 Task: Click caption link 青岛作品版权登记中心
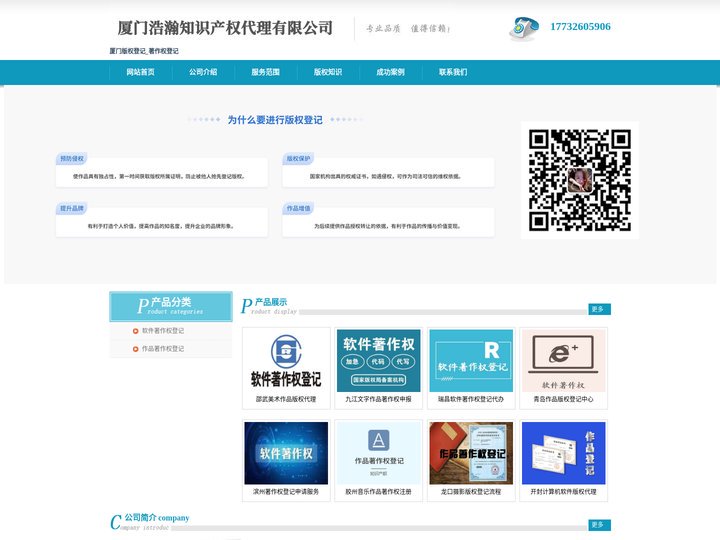pos(563,399)
